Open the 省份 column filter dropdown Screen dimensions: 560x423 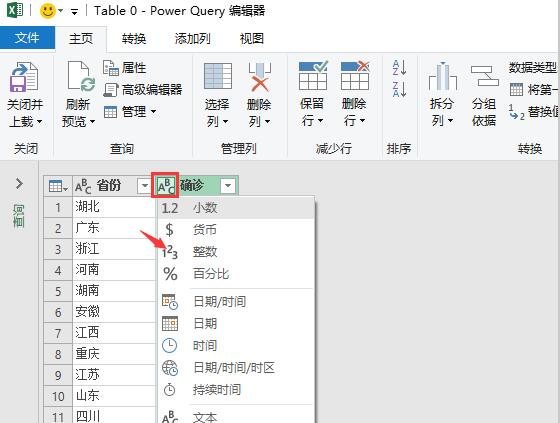[144, 186]
